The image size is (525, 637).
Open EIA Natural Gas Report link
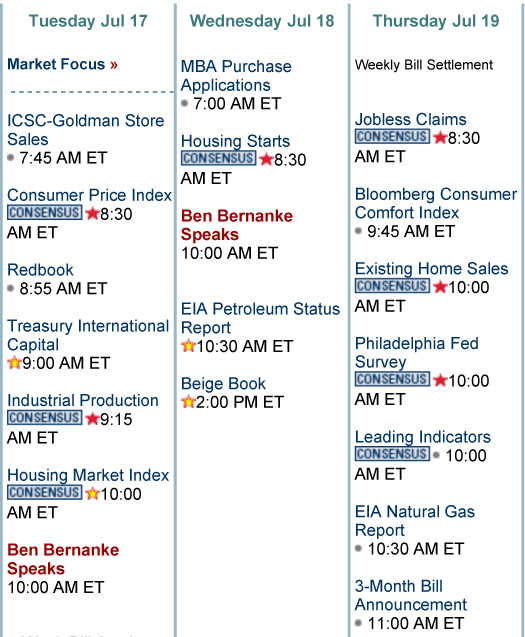pyautogui.click(x=414, y=521)
